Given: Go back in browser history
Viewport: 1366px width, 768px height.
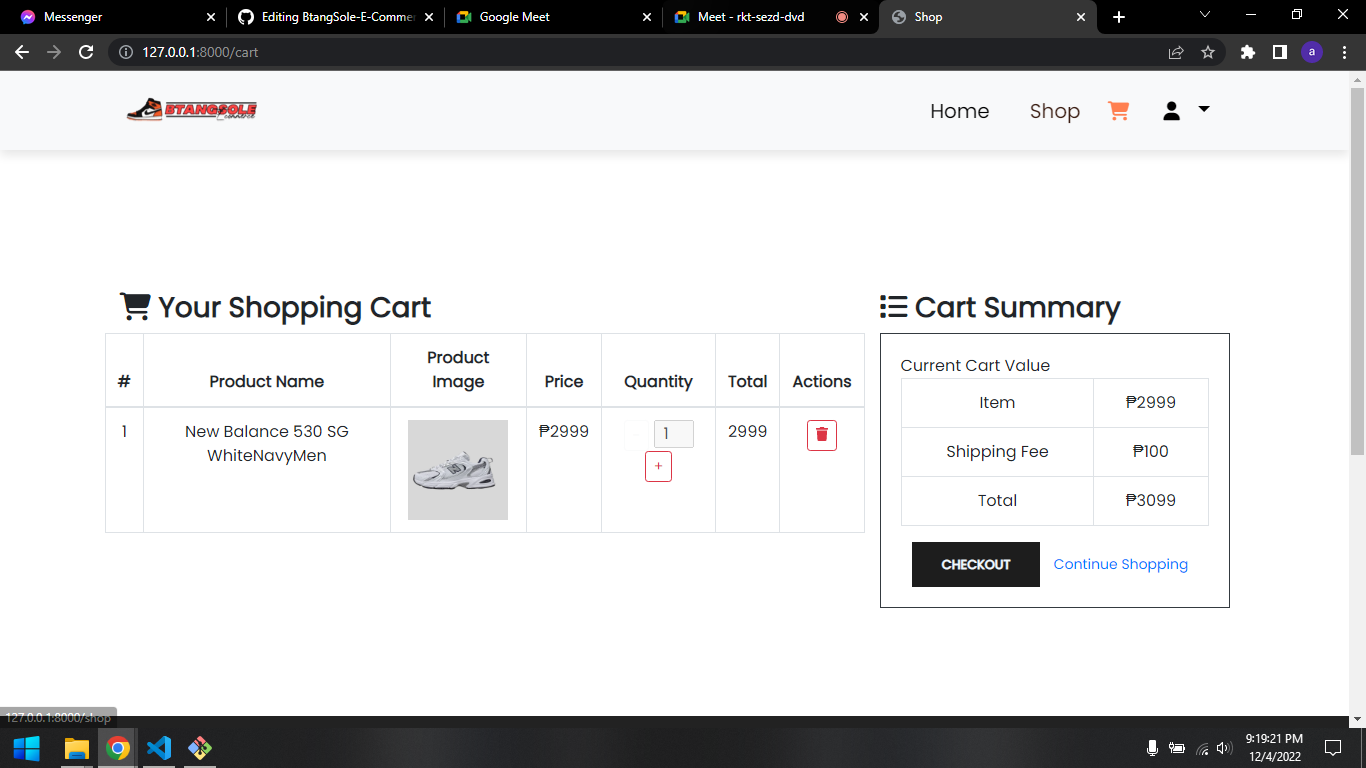Looking at the screenshot, I should point(22,52).
